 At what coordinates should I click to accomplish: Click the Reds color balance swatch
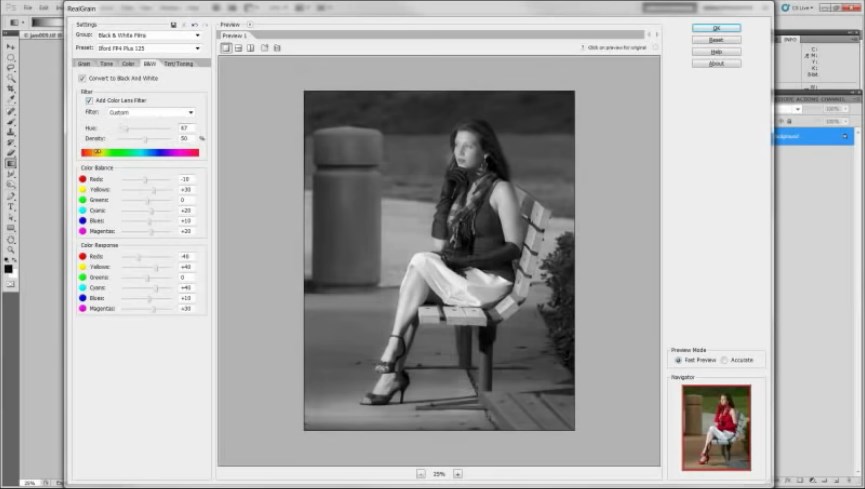click(x=83, y=179)
